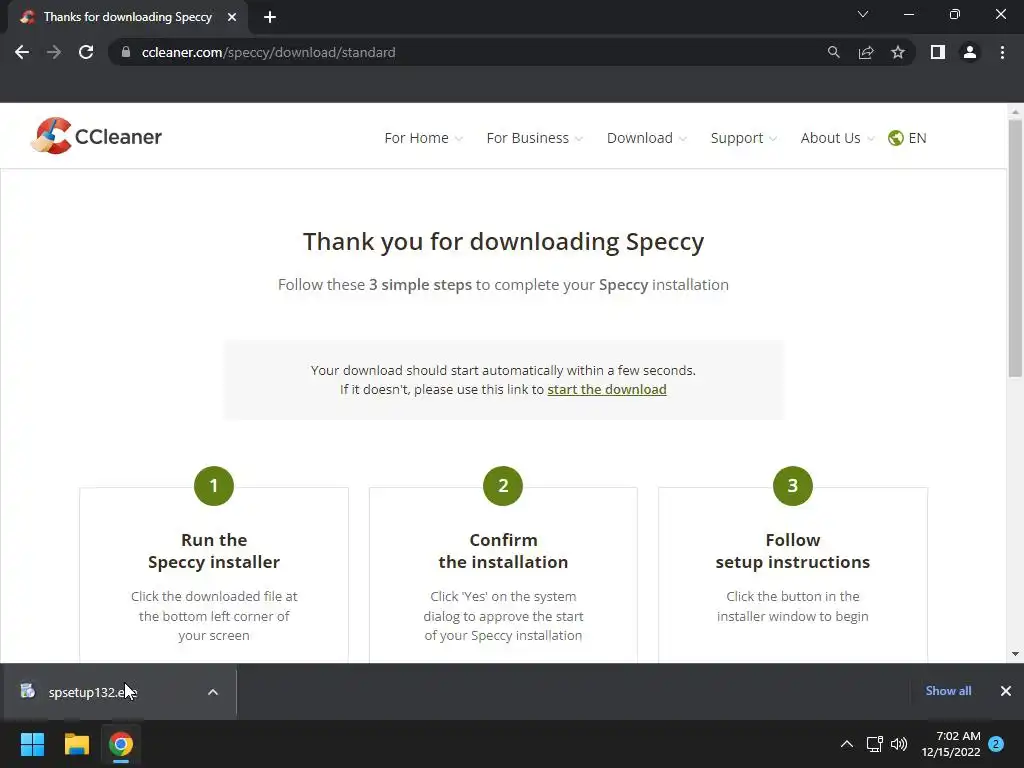Image resolution: width=1024 pixels, height=768 pixels.
Task: Click the page vertical scrollbar
Action: (1015, 248)
